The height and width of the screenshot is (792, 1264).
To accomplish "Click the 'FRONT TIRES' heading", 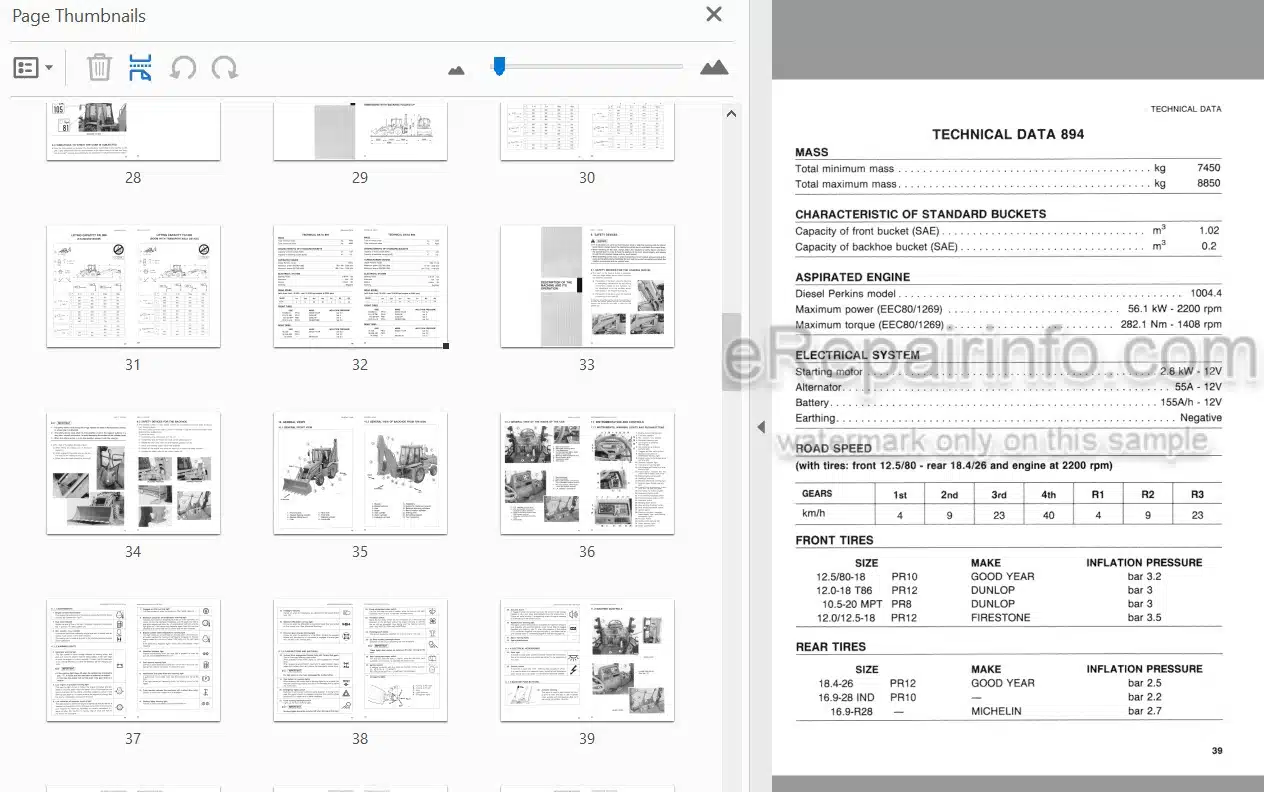I will pos(835,540).
